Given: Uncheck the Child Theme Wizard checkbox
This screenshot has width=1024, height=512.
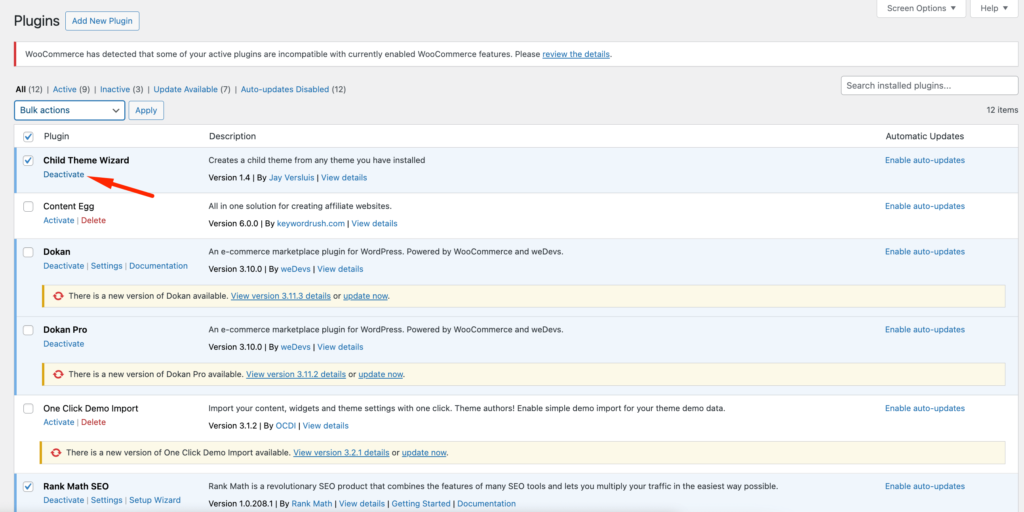Looking at the screenshot, I should click(x=28, y=160).
